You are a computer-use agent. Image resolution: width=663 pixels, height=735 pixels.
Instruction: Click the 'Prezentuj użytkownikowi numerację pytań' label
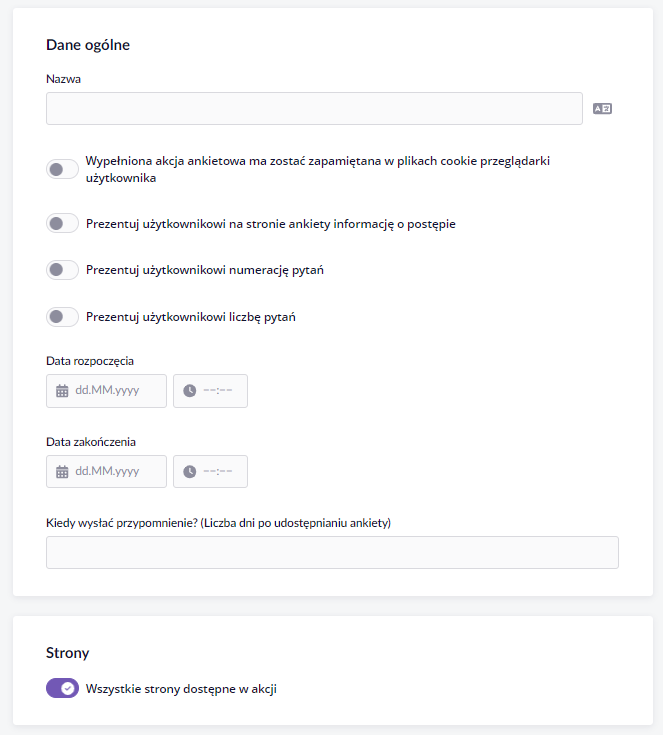pos(205,270)
